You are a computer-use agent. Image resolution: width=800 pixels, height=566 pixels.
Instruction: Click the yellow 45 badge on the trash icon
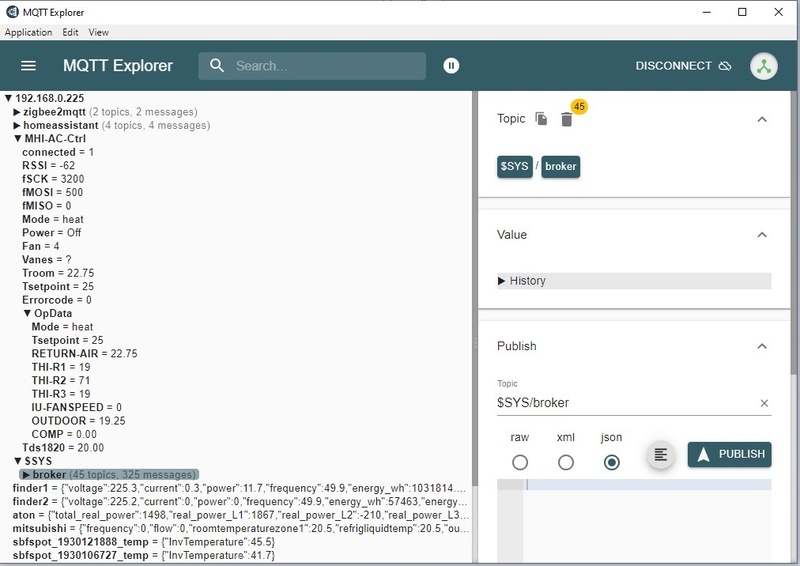pos(579,107)
